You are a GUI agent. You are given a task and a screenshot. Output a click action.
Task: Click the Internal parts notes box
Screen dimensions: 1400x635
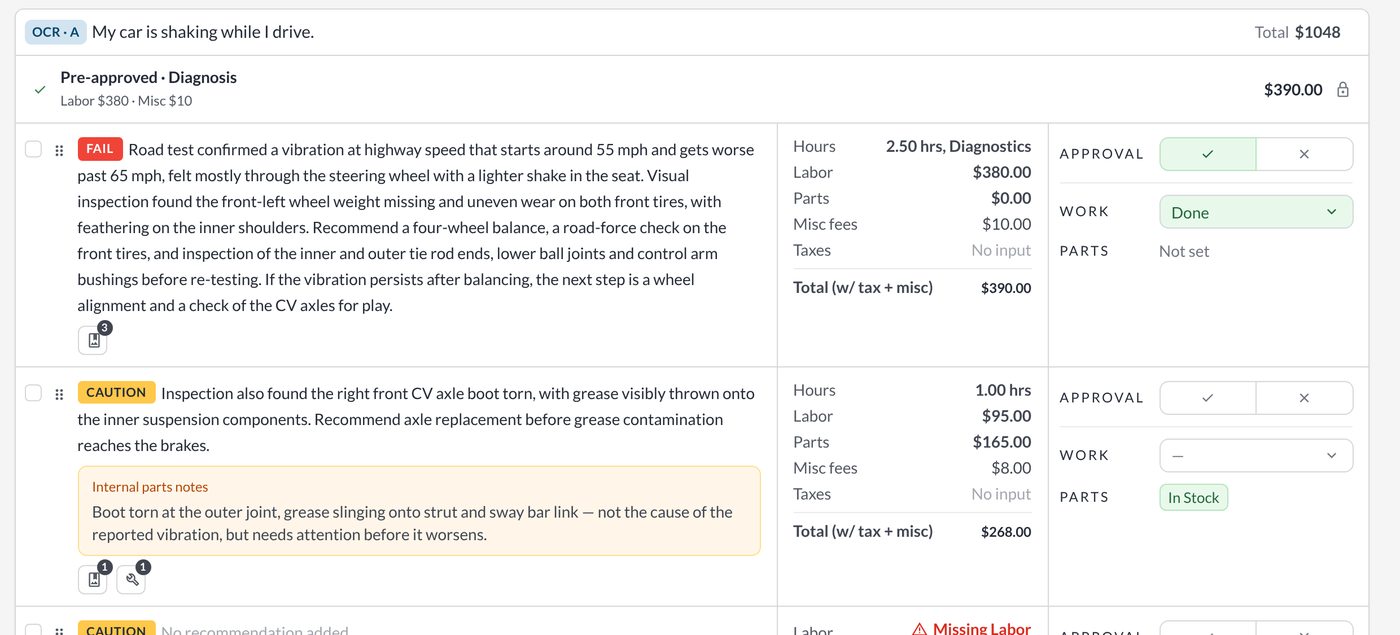[x=419, y=511]
